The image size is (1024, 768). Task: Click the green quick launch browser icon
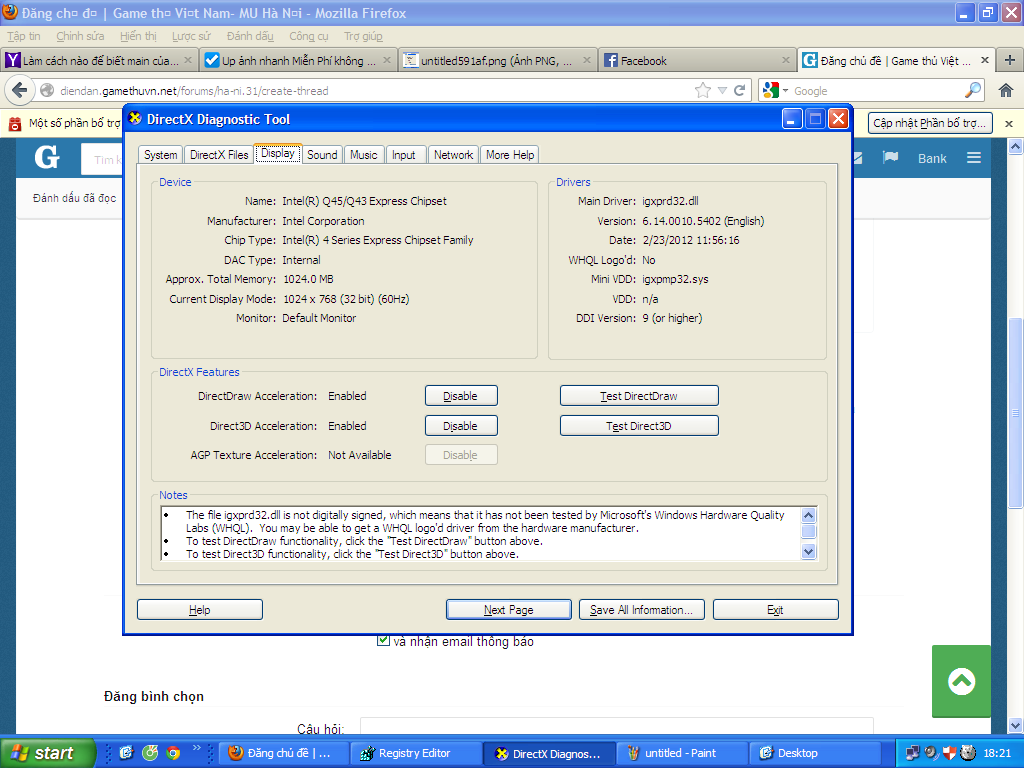pyautogui.click(x=150, y=753)
